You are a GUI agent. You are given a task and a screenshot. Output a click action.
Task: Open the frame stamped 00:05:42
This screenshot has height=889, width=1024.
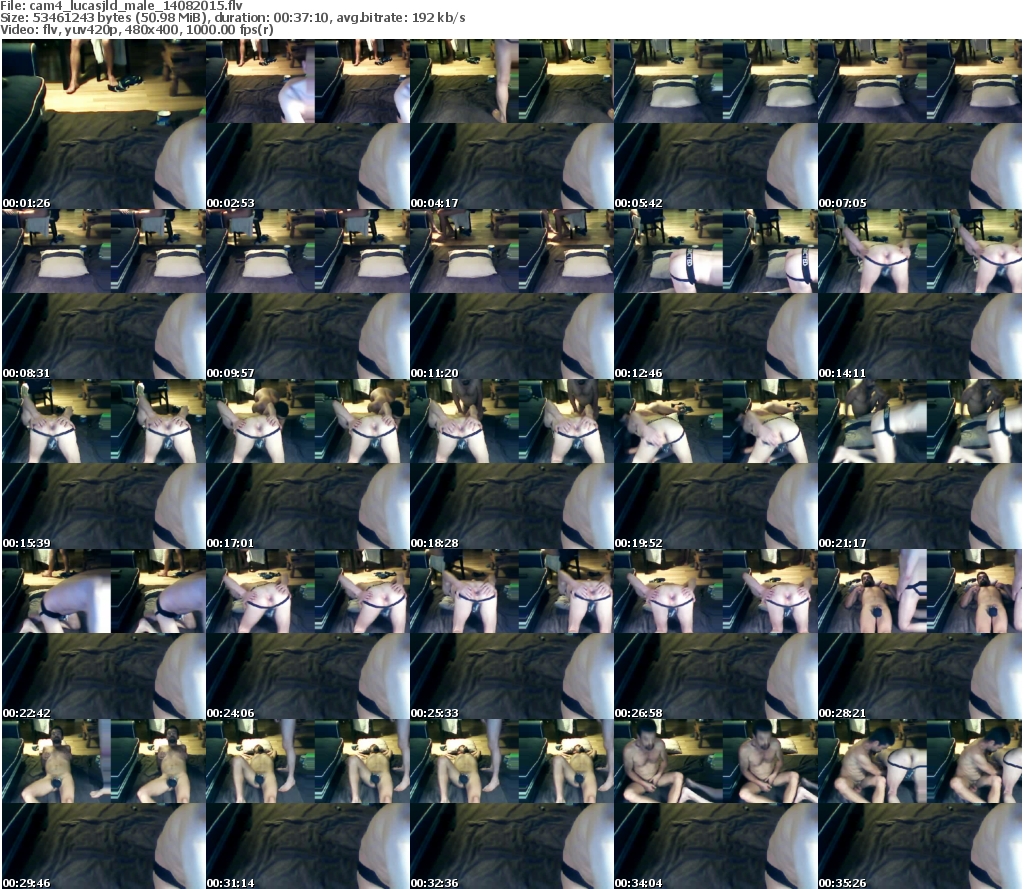pyautogui.click(x=715, y=124)
